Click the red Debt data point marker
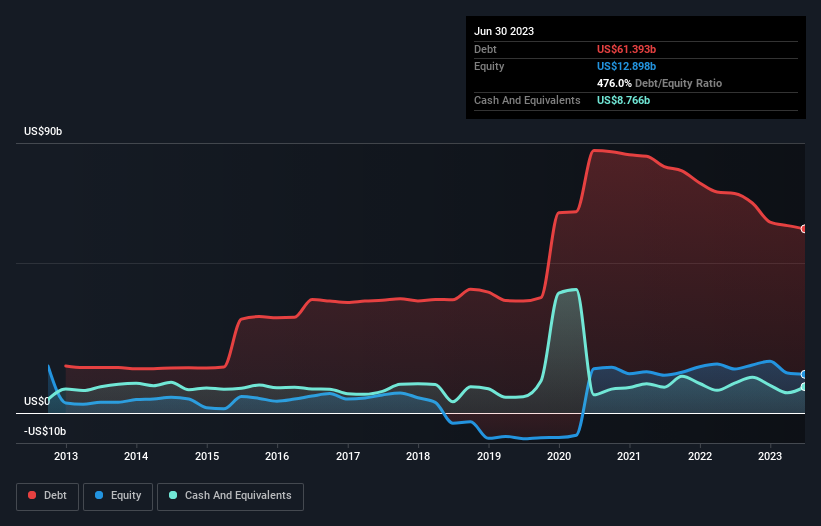Image resolution: width=821 pixels, height=526 pixels. [804, 229]
